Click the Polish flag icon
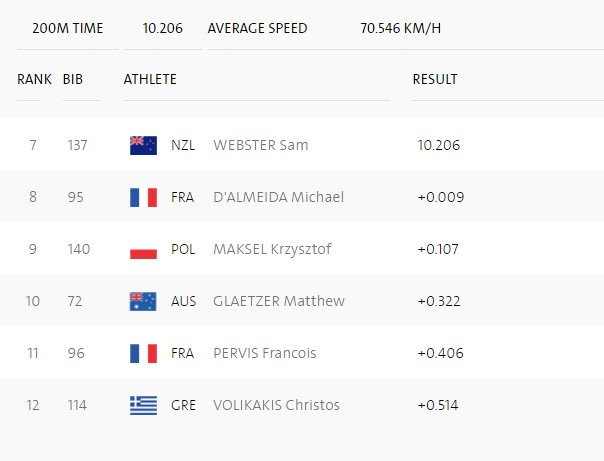This screenshot has width=604, height=461. 143,249
